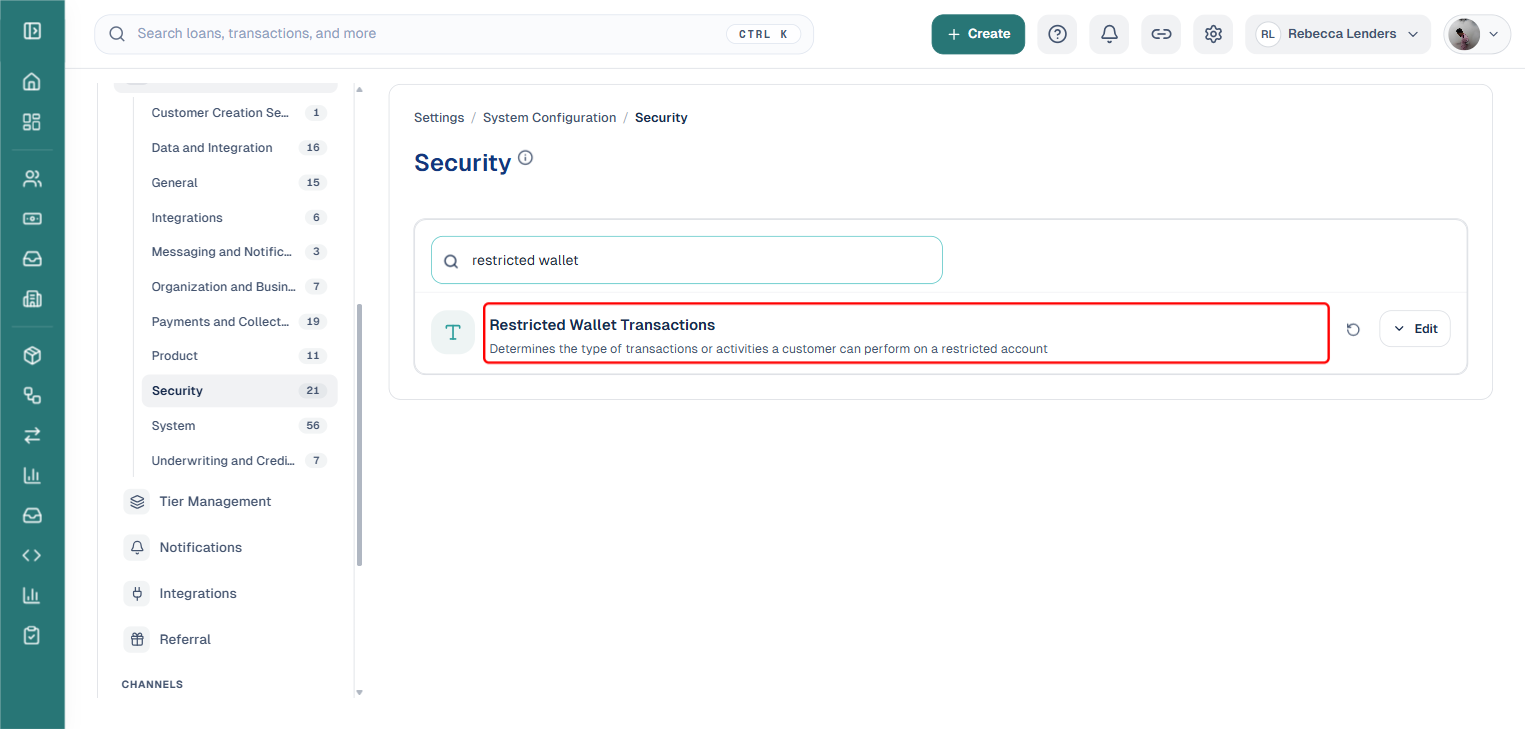This screenshot has width=1535, height=730.
Task: Click the Security info icon
Action: tap(526, 158)
